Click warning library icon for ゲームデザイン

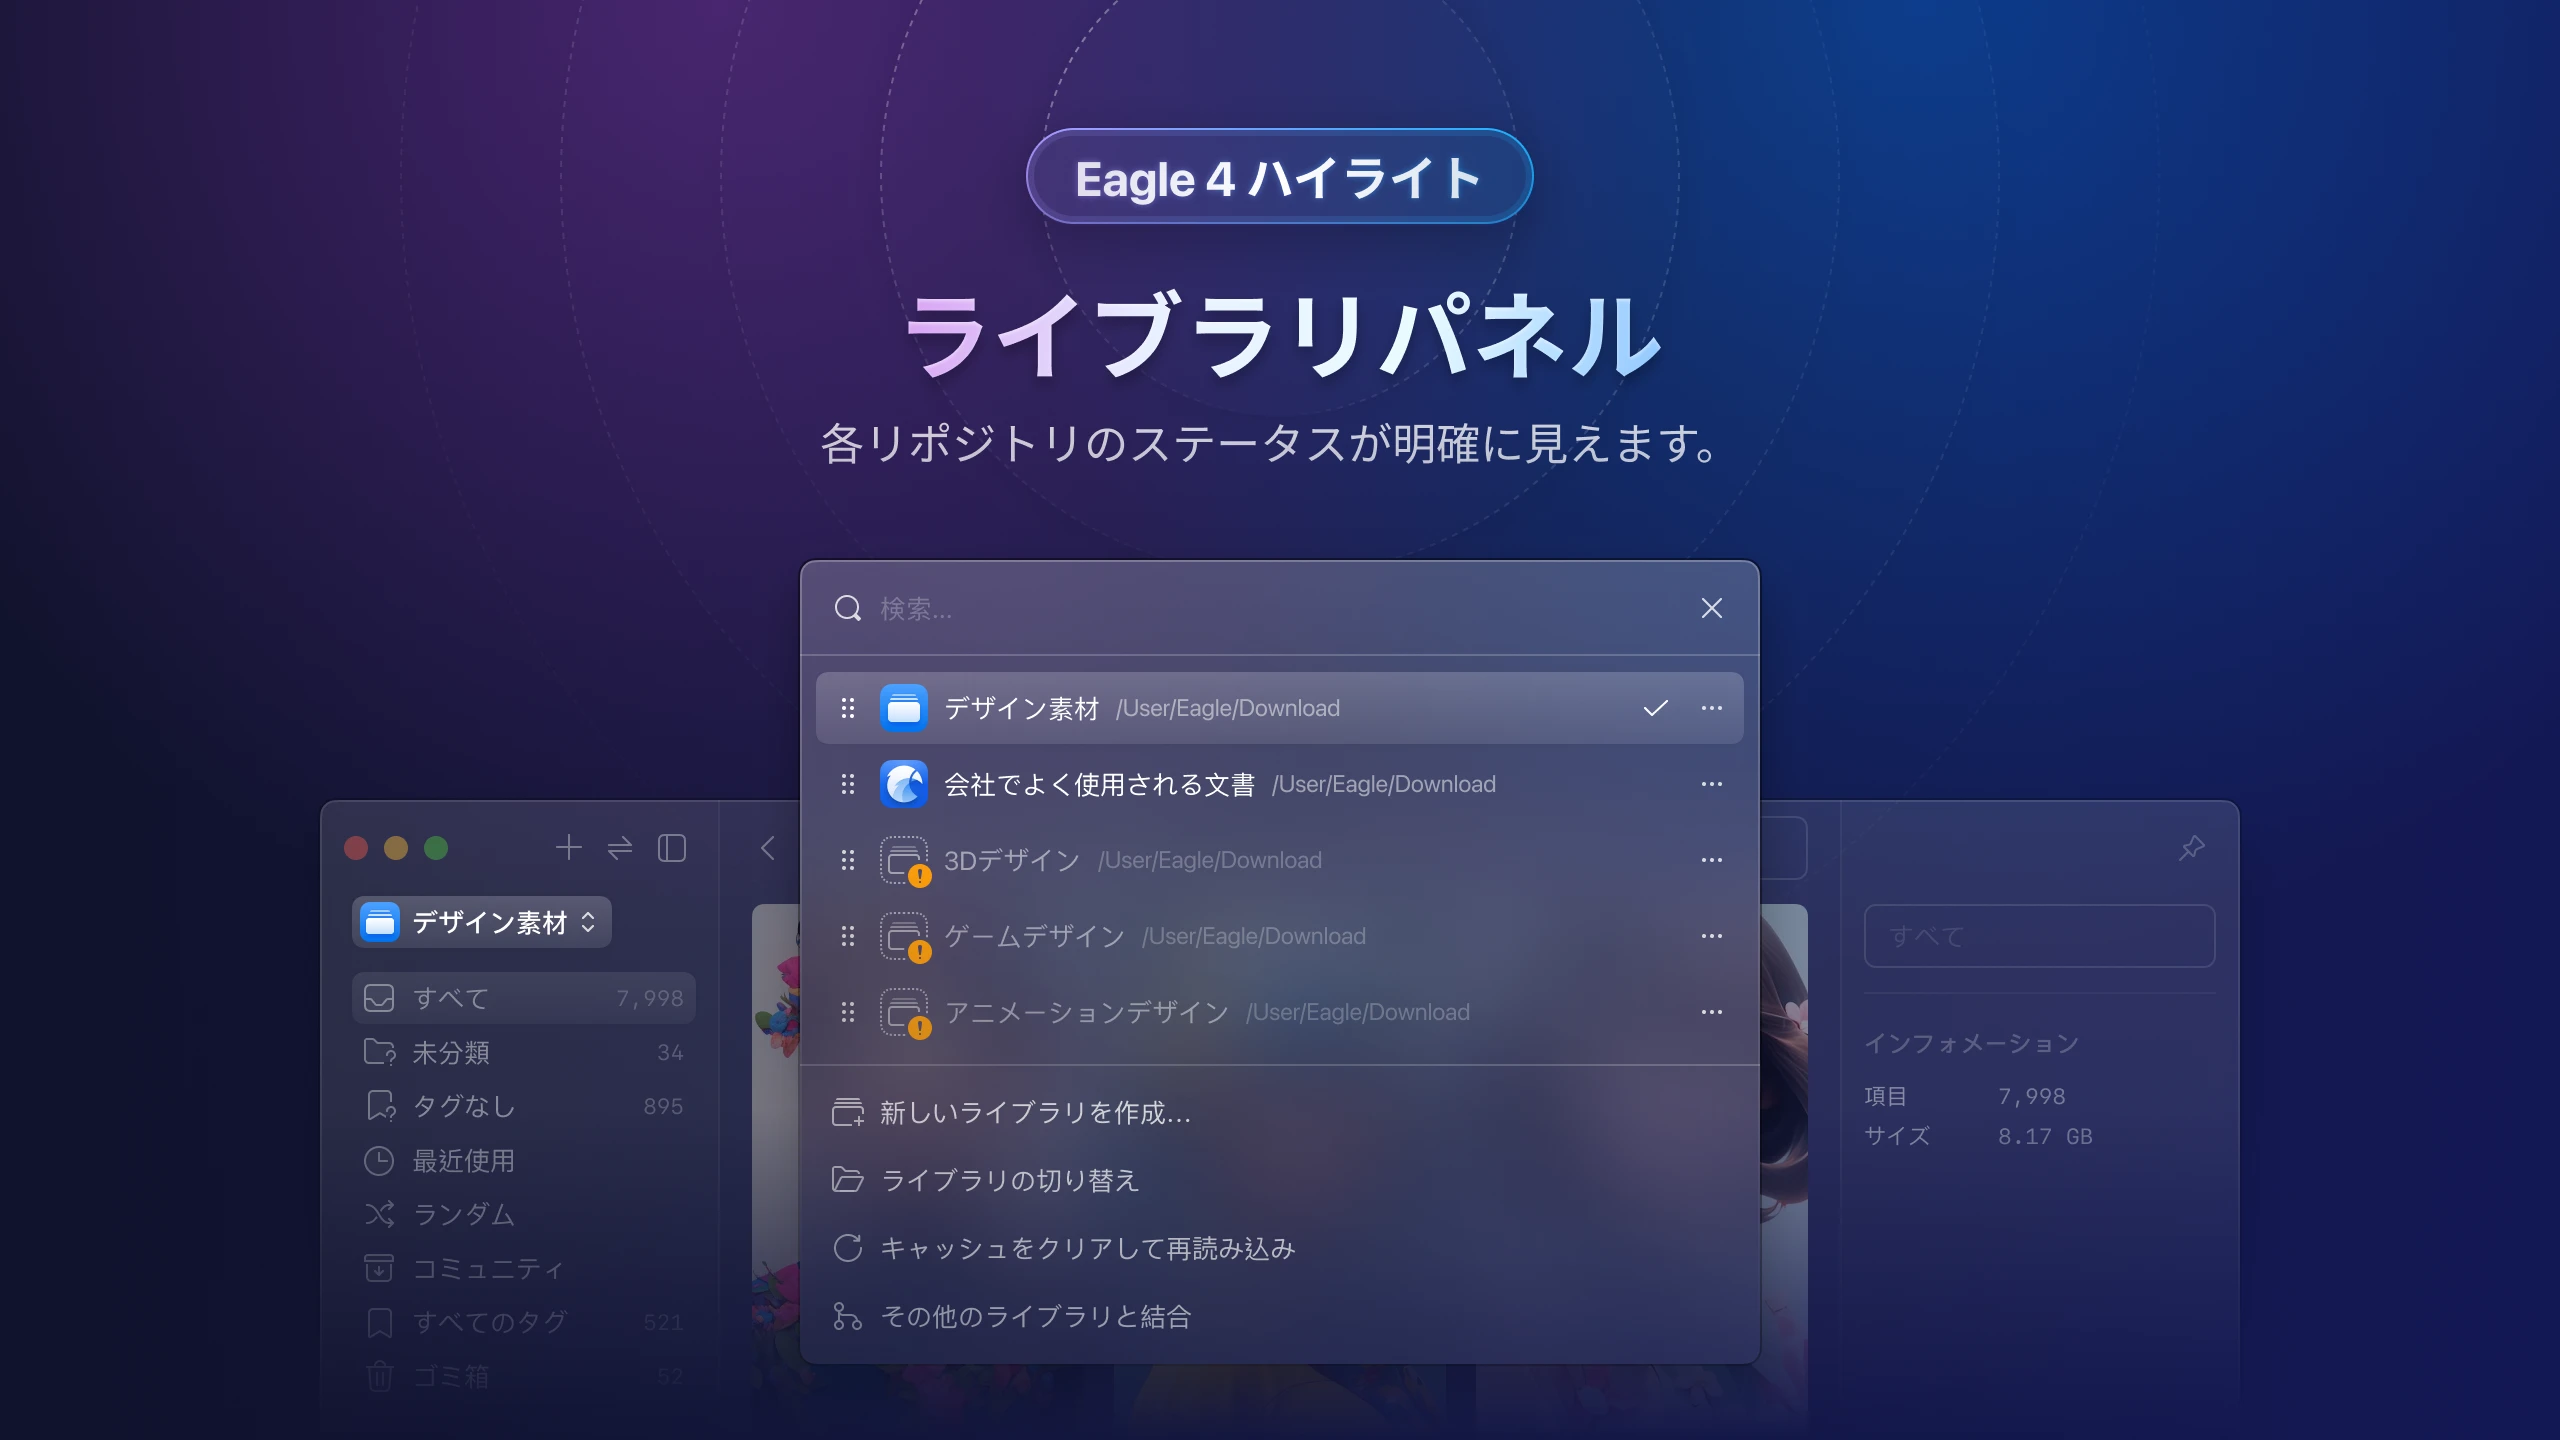pyautogui.click(x=905, y=937)
